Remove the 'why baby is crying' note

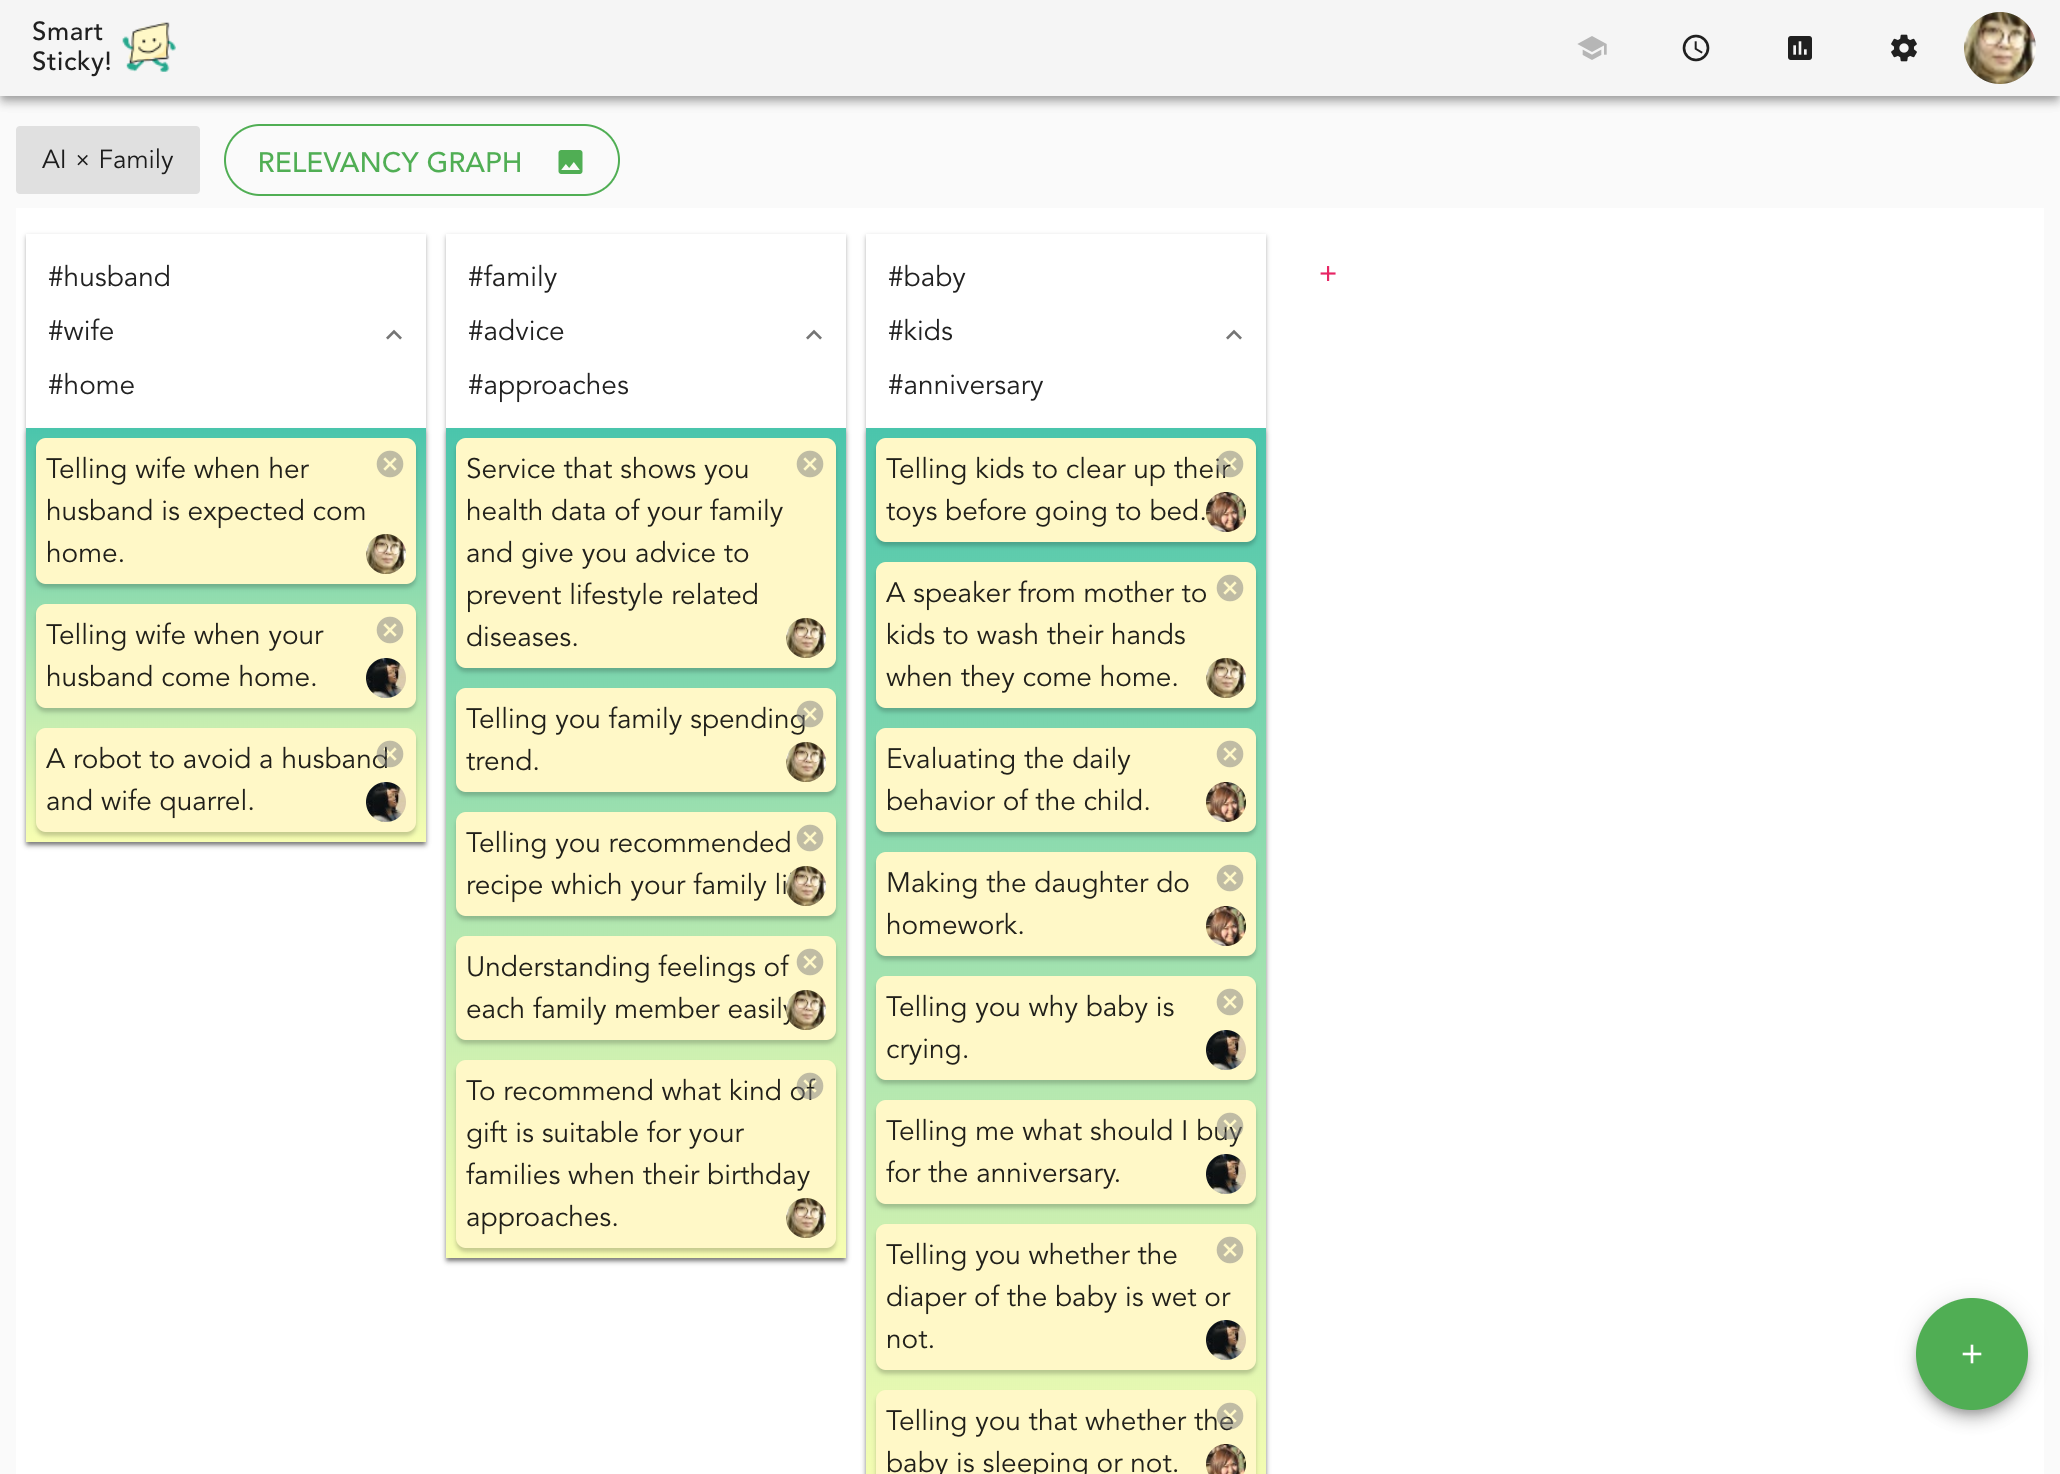1230,1002
